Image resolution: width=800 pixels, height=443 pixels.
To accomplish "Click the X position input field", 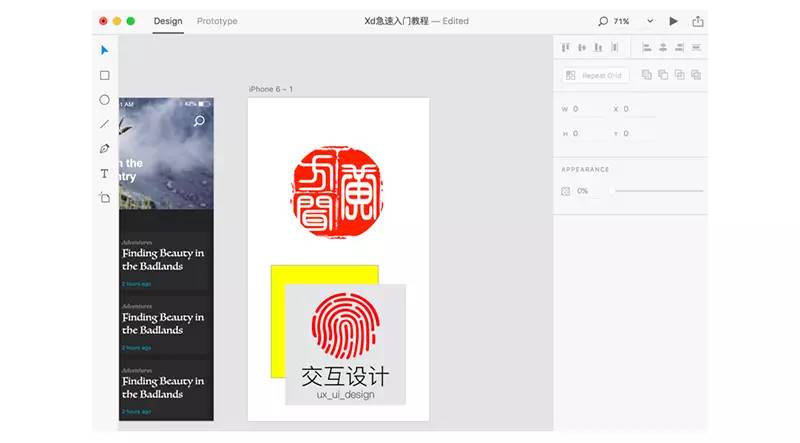I will [x=640, y=109].
